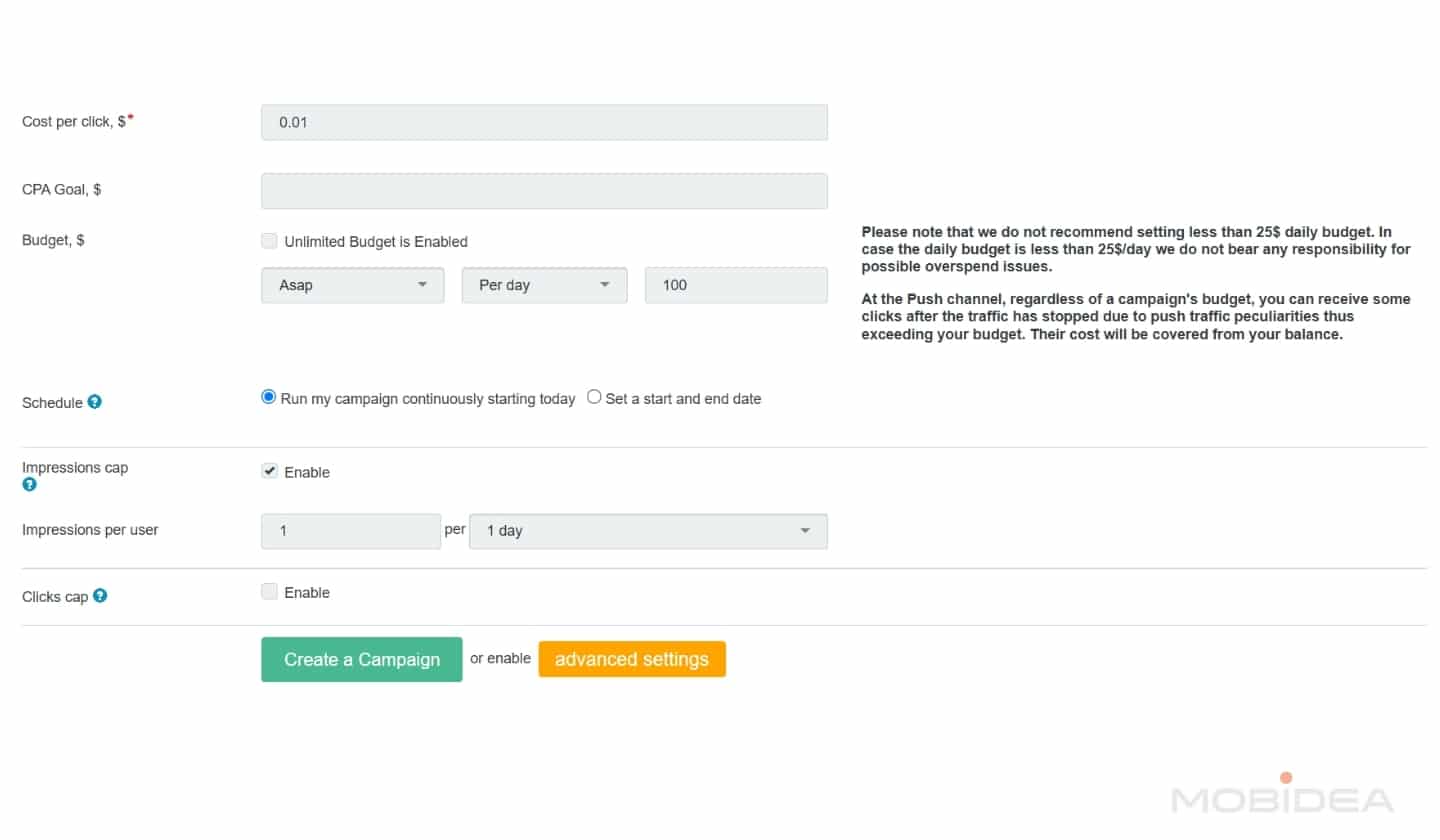Toggle the Unlimited Budget is Enabled checkbox
Viewport: 1440px width, 840px height.
[x=269, y=241]
